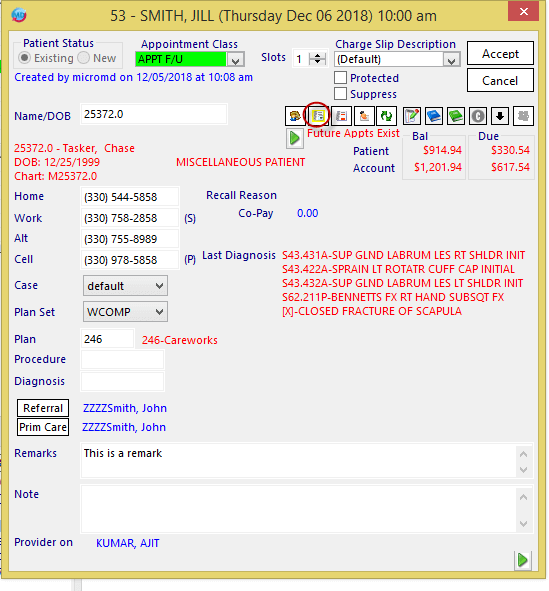
Task: Click the Accept button
Action: (500, 54)
